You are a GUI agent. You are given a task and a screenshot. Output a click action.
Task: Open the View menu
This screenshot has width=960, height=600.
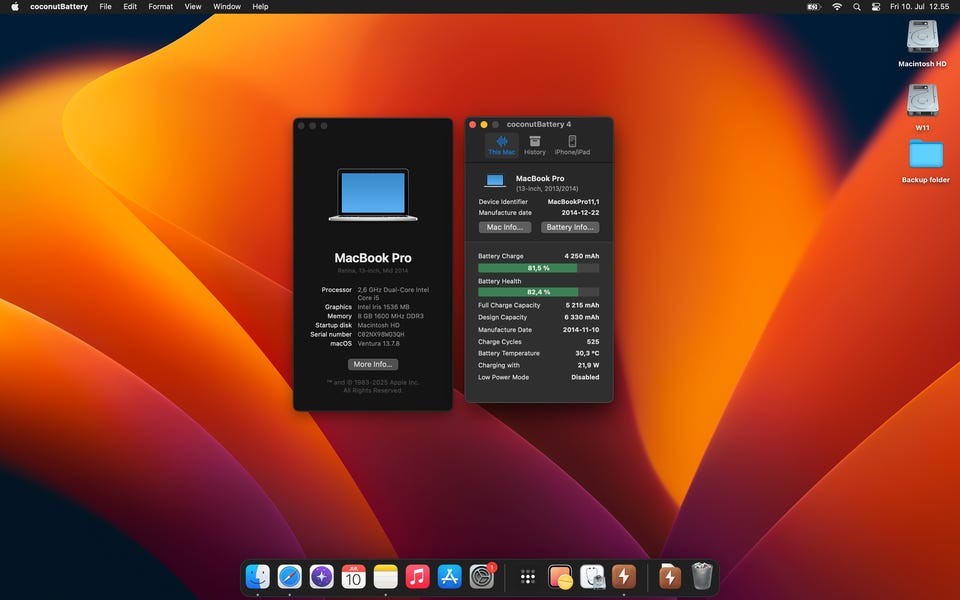pos(193,7)
